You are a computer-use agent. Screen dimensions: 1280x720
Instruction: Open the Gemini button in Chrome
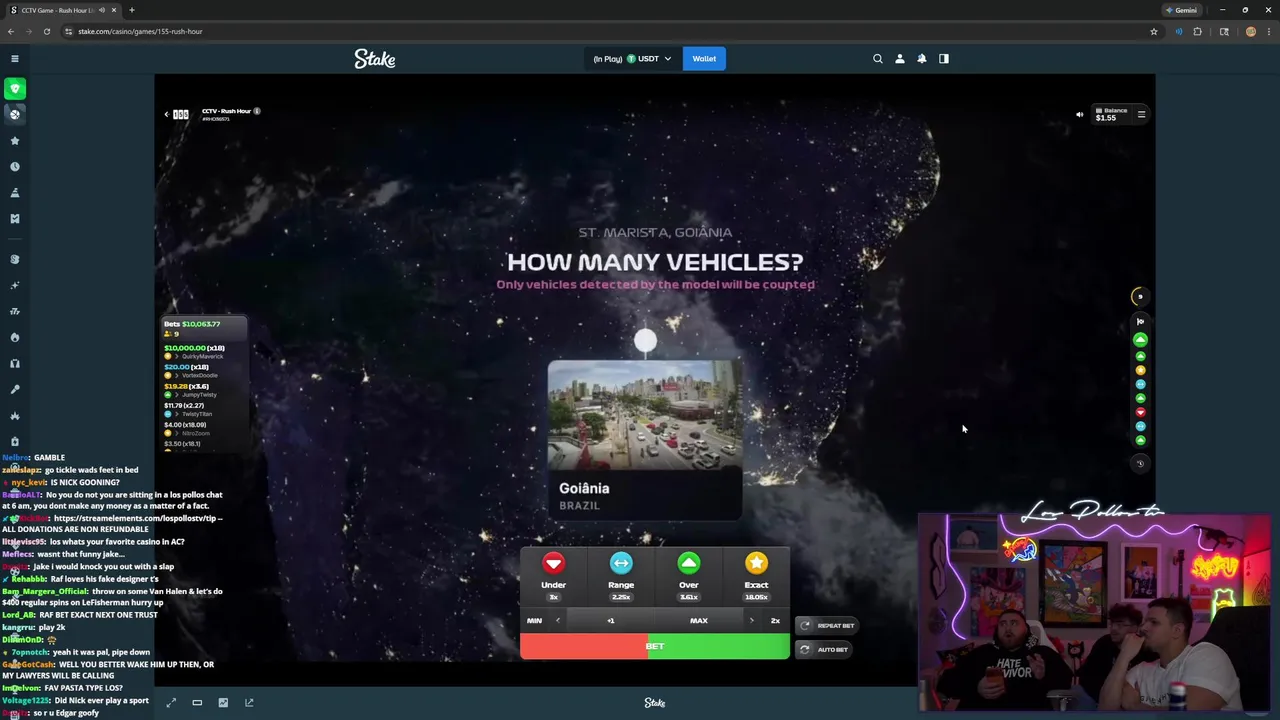1182,10
